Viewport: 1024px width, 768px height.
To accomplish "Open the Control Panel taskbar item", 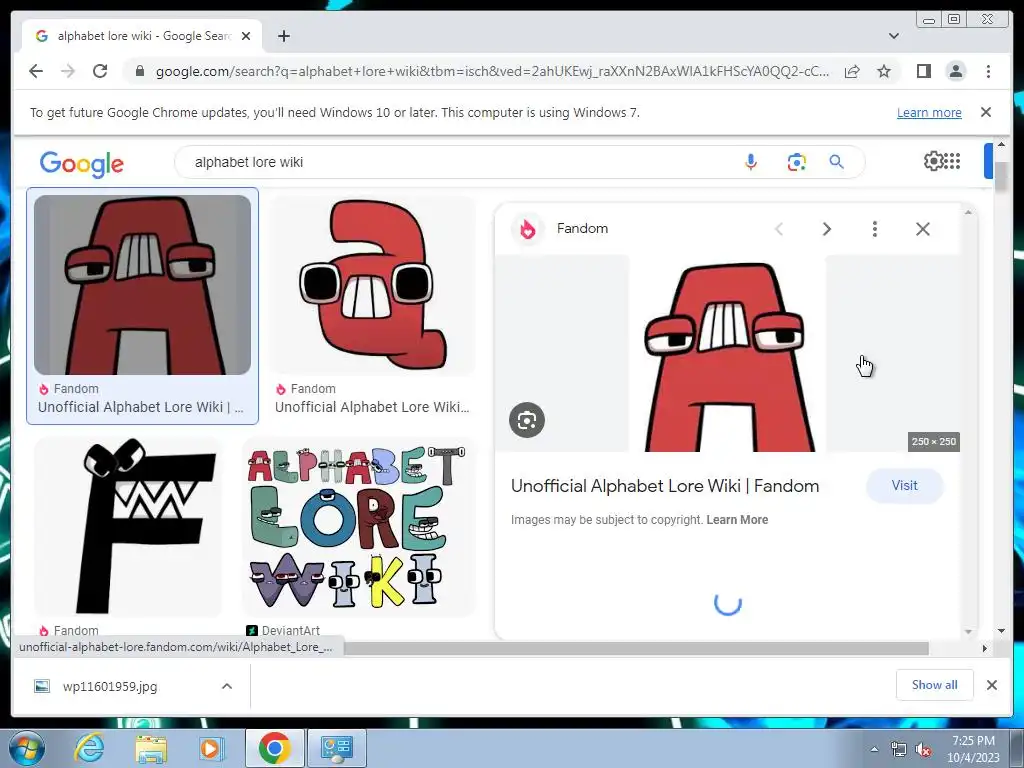I will [337, 748].
